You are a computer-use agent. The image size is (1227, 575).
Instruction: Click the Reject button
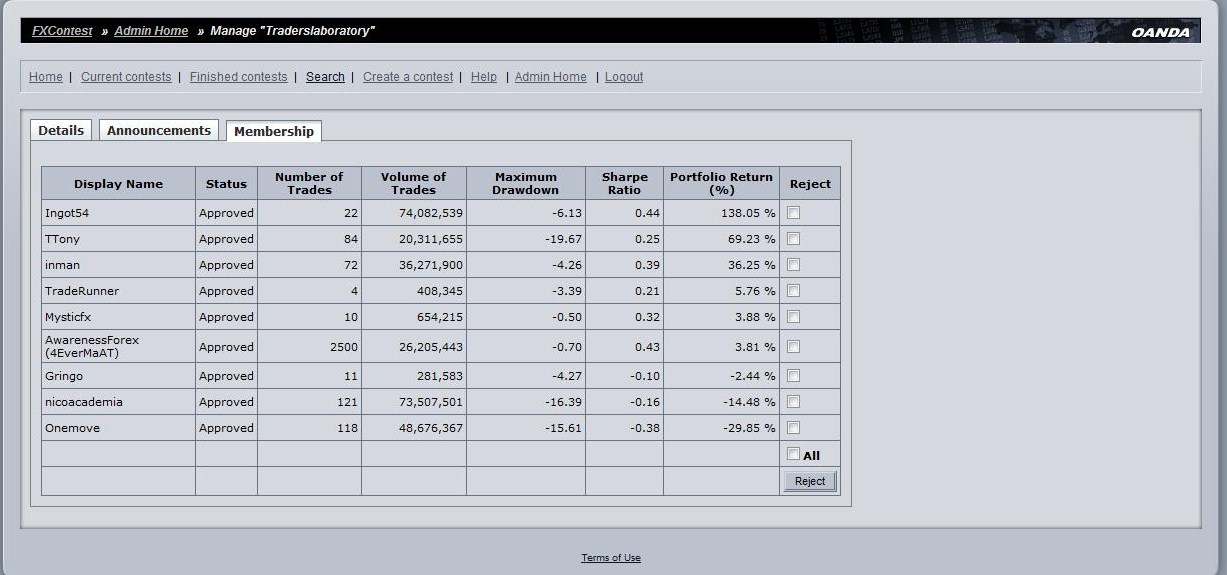(x=809, y=481)
